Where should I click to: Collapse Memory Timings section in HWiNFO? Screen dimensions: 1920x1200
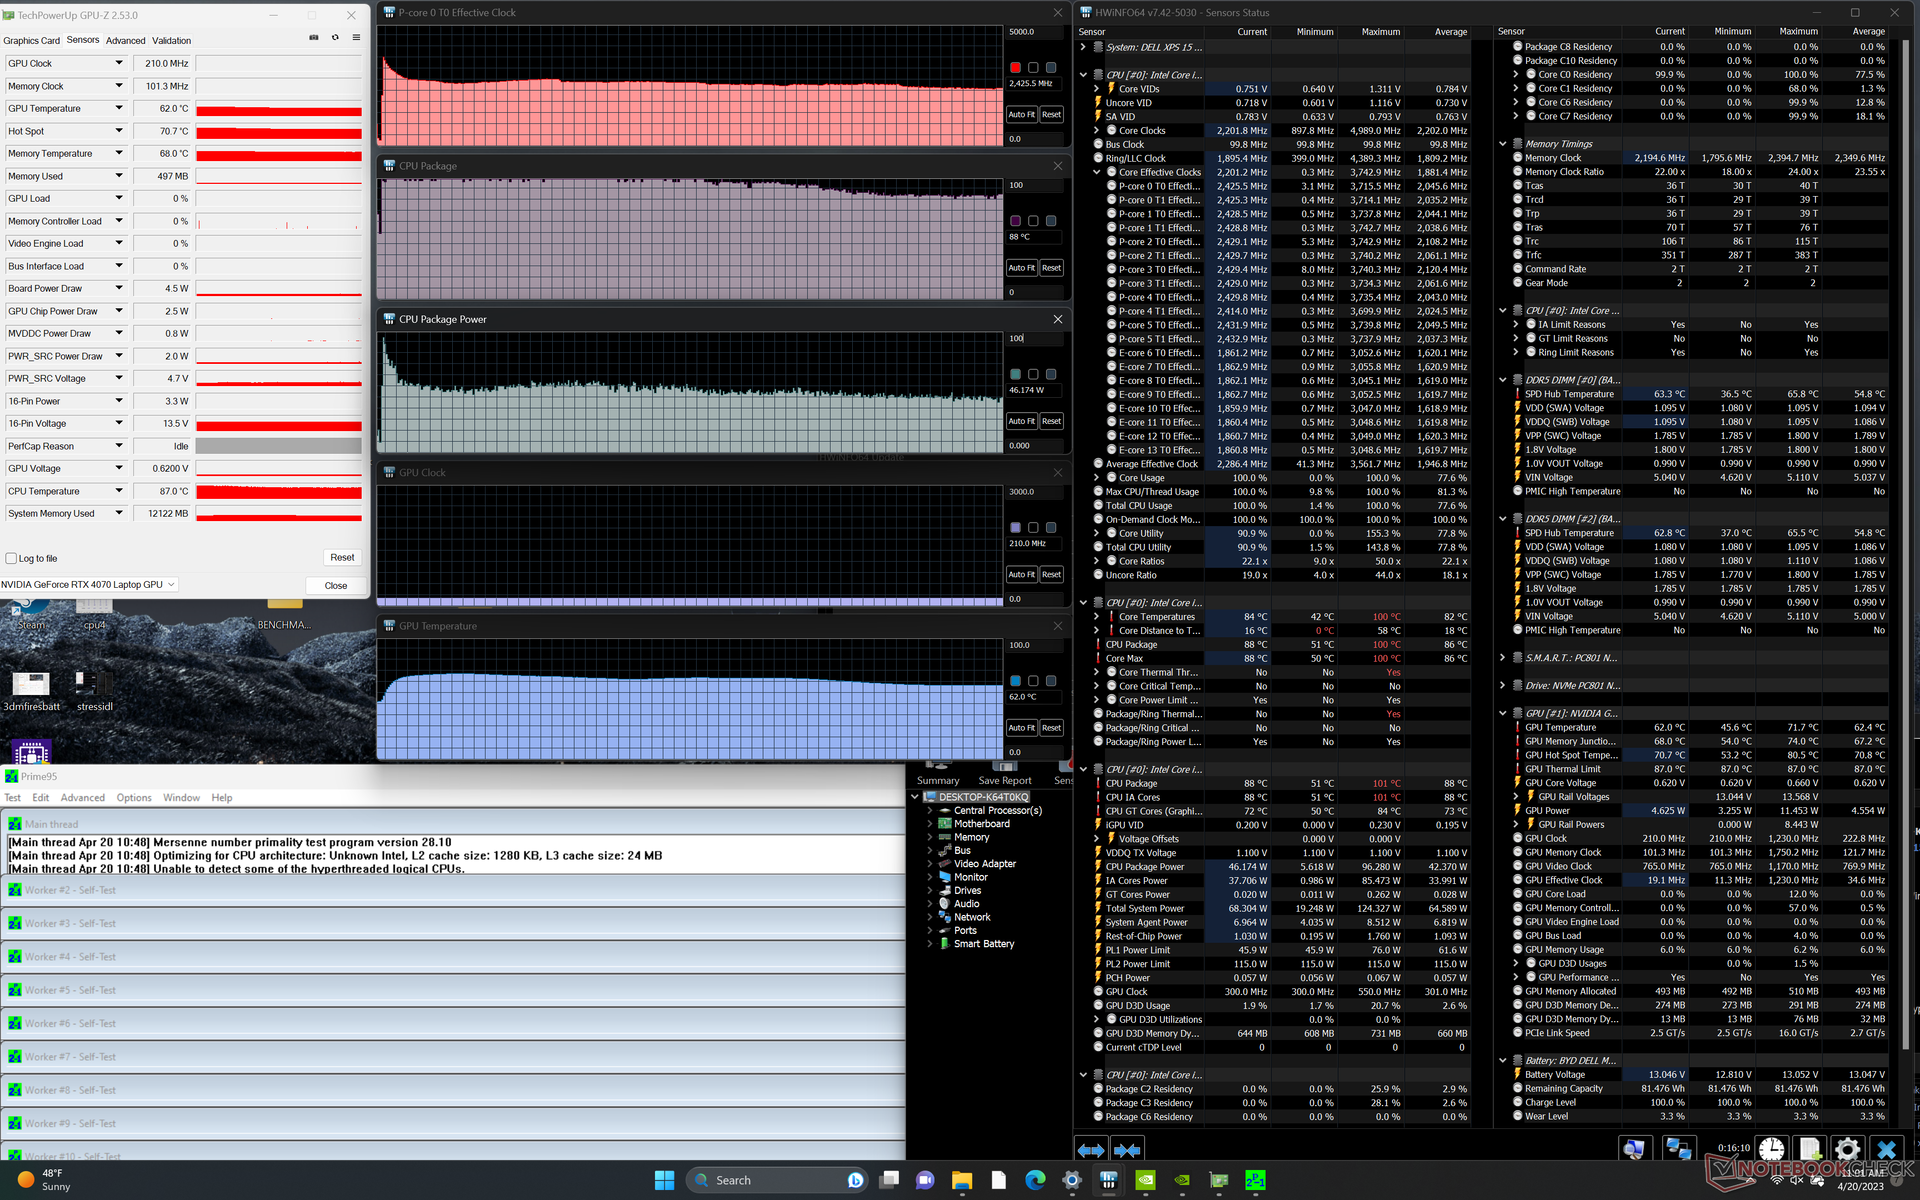[x=1502, y=144]
